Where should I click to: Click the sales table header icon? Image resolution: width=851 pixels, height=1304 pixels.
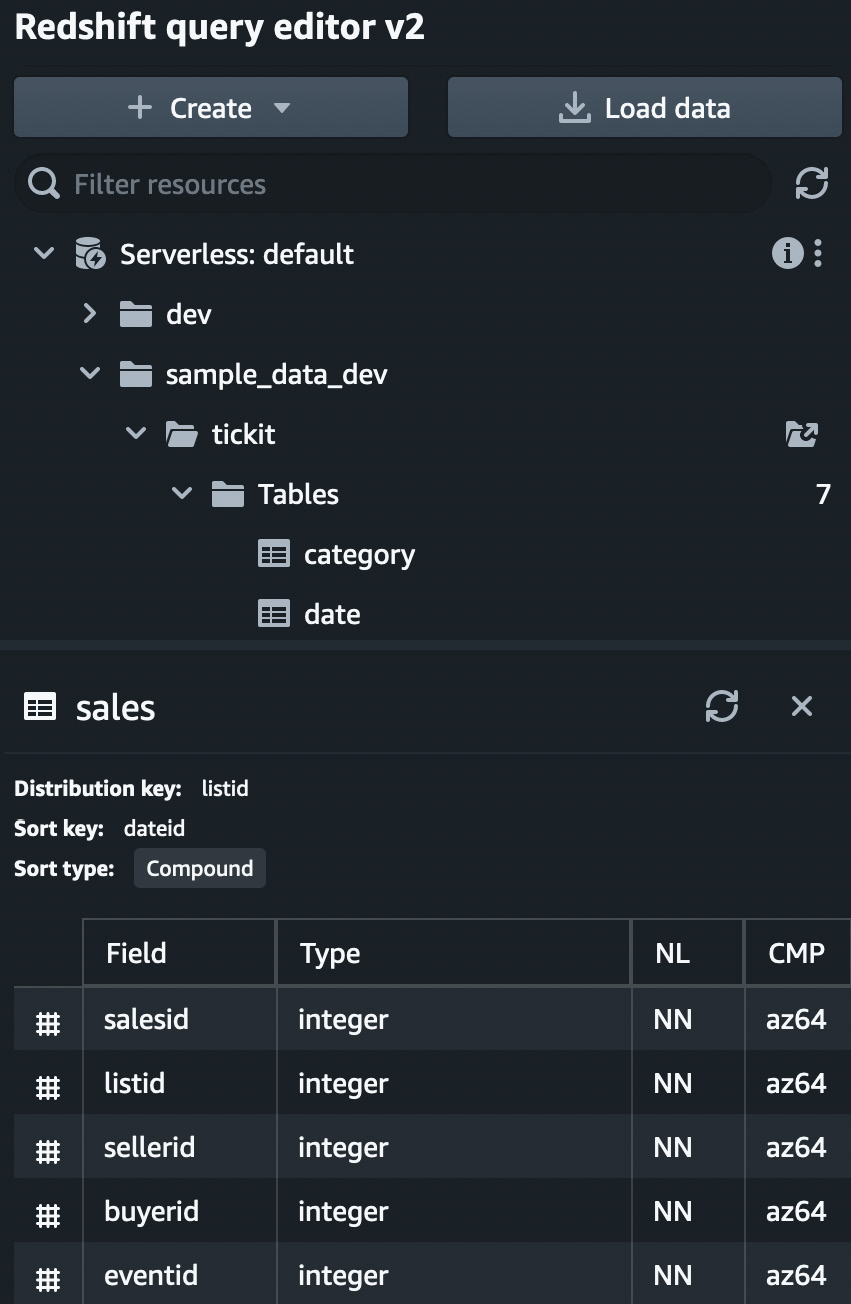point(40,707)
